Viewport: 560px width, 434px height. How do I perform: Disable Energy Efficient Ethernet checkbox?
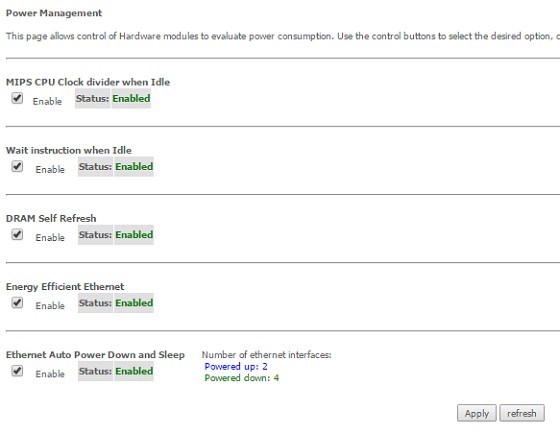pos(17,303)
